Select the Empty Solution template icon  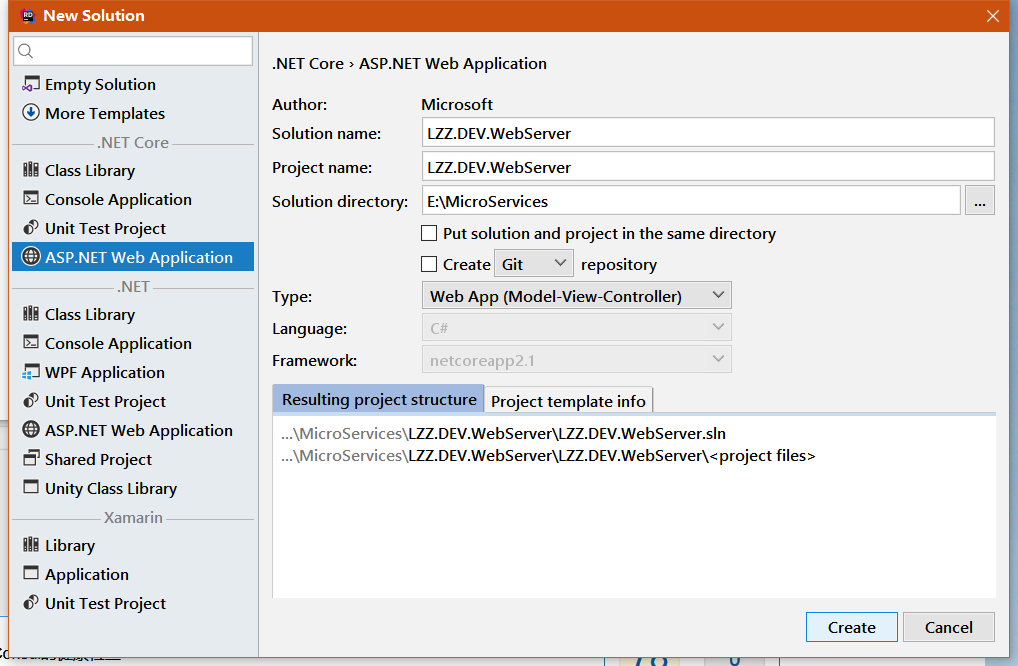[31, 84]
